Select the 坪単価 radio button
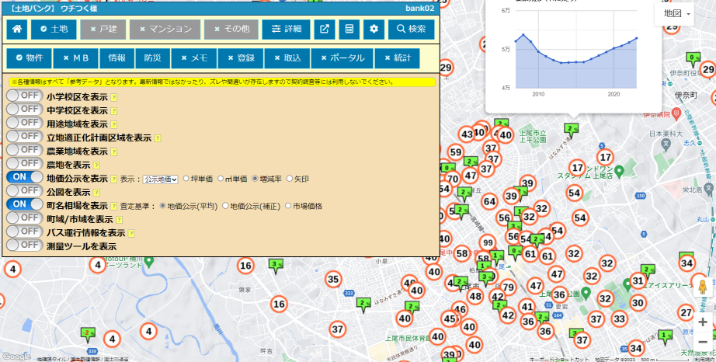The image size is (716, 362). (x=186, y=178)
